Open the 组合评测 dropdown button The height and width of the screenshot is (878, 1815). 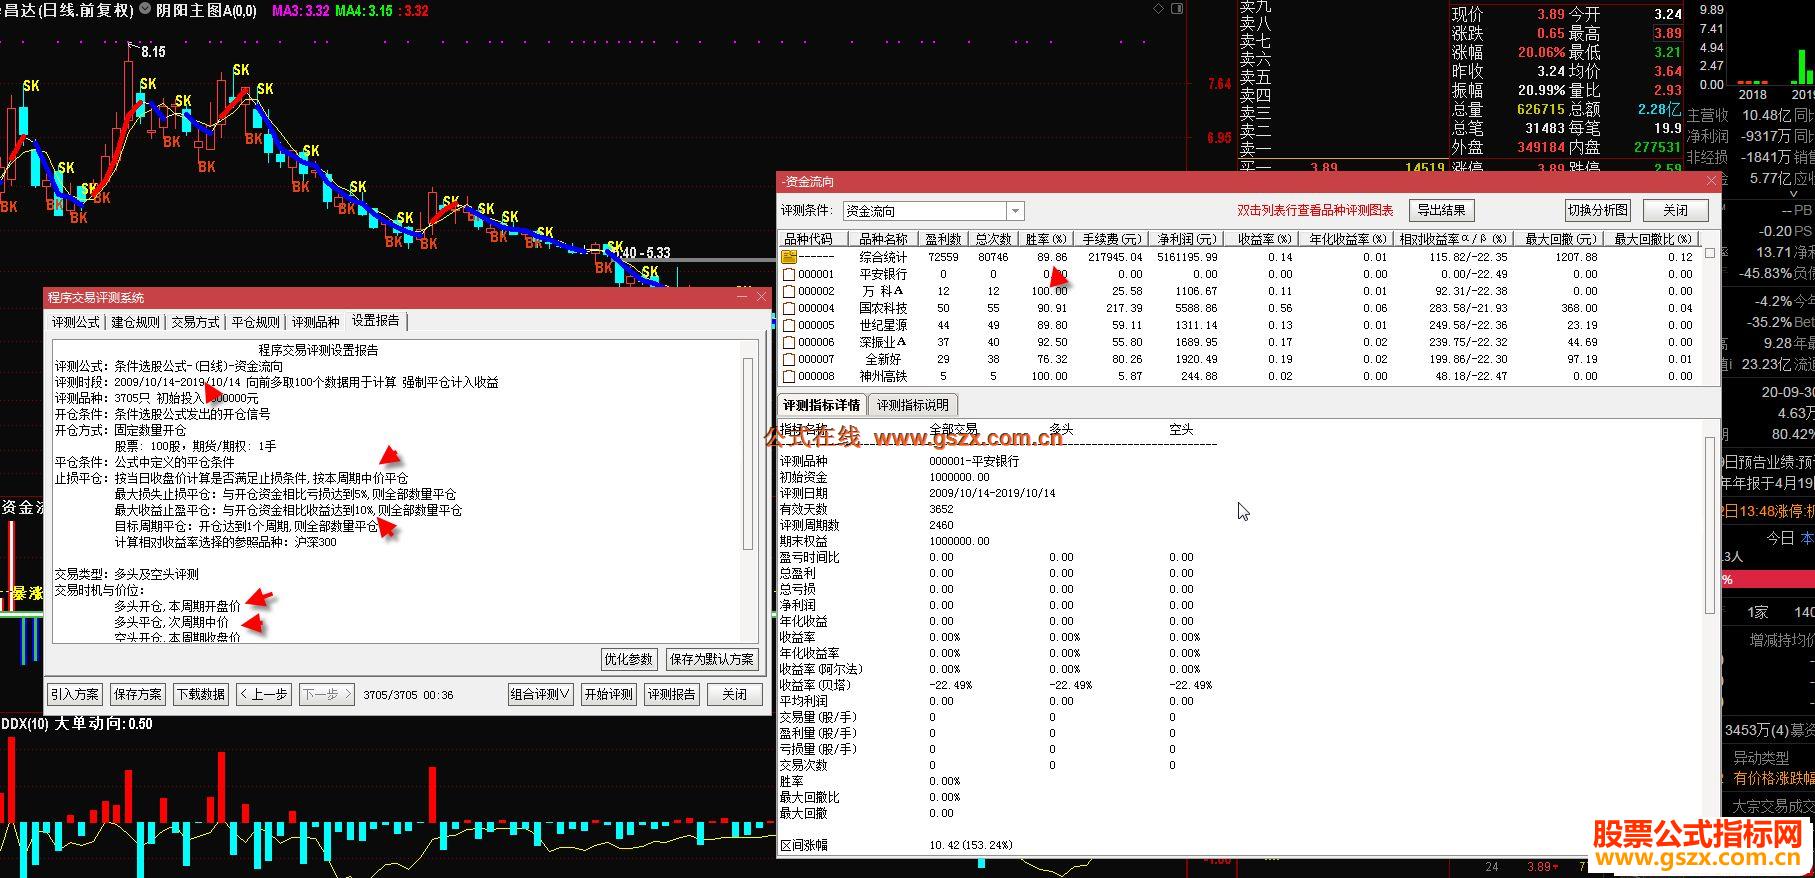(x=540, y=694)
